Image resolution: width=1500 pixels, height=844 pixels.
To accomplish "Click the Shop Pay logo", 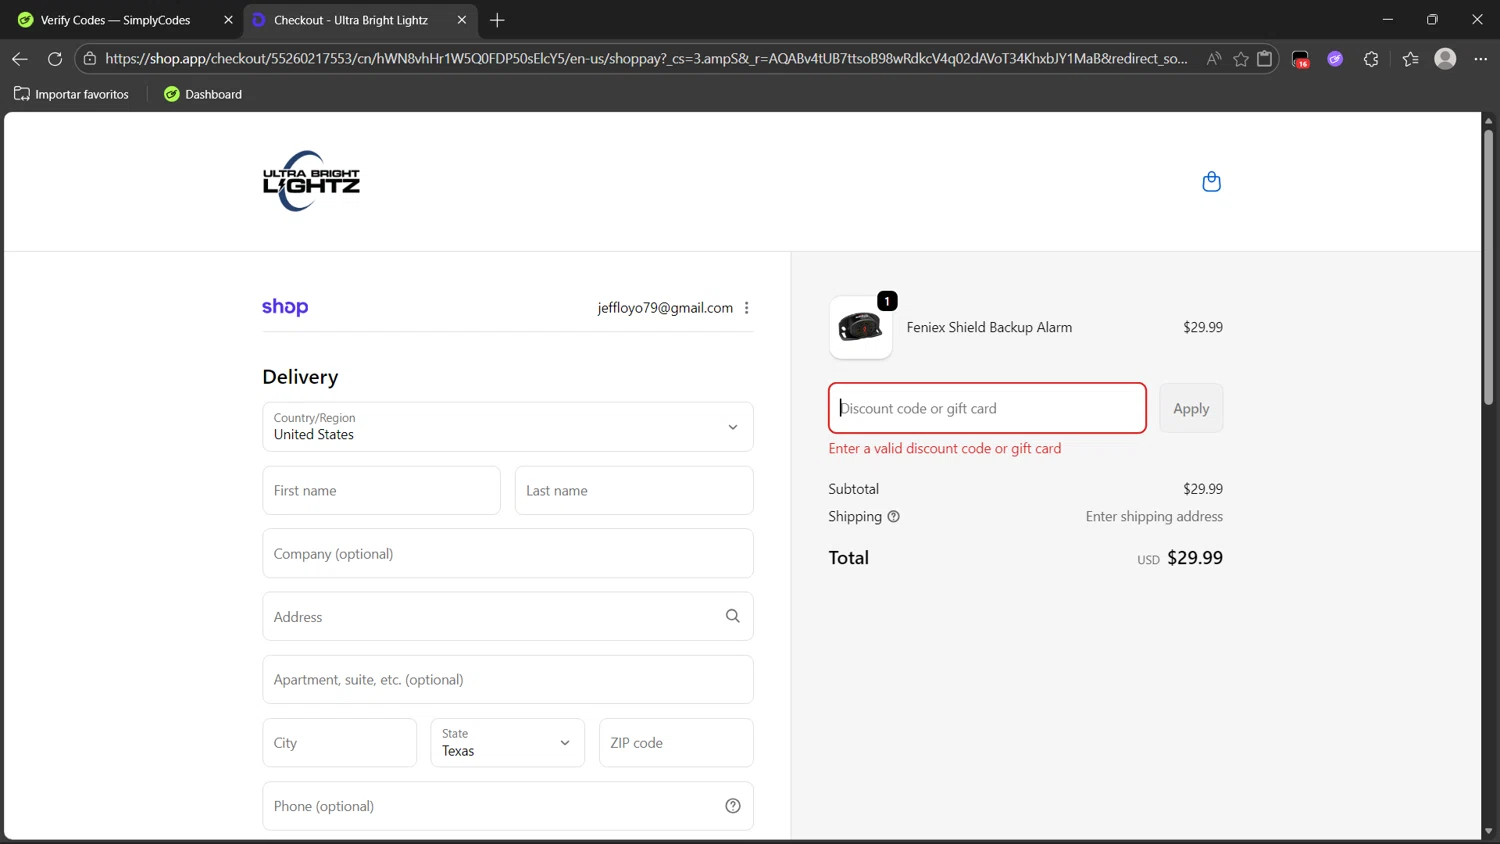I will tap(285, 307).
